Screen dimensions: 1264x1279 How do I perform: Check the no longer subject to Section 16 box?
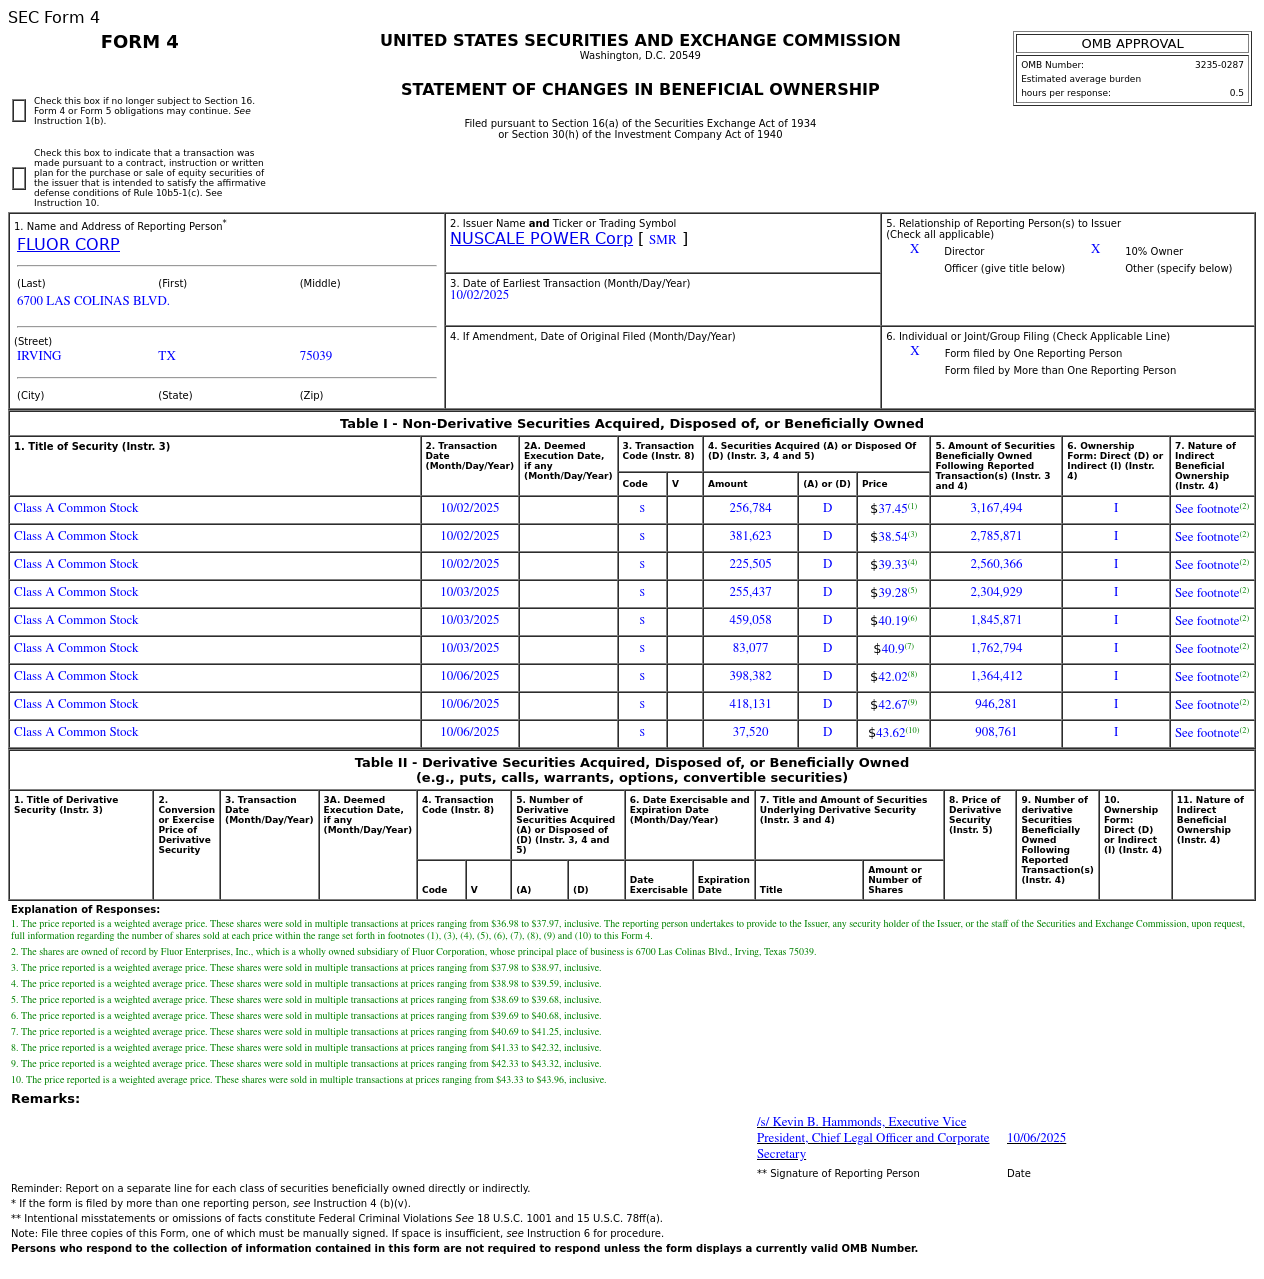[x=19, y=111]
